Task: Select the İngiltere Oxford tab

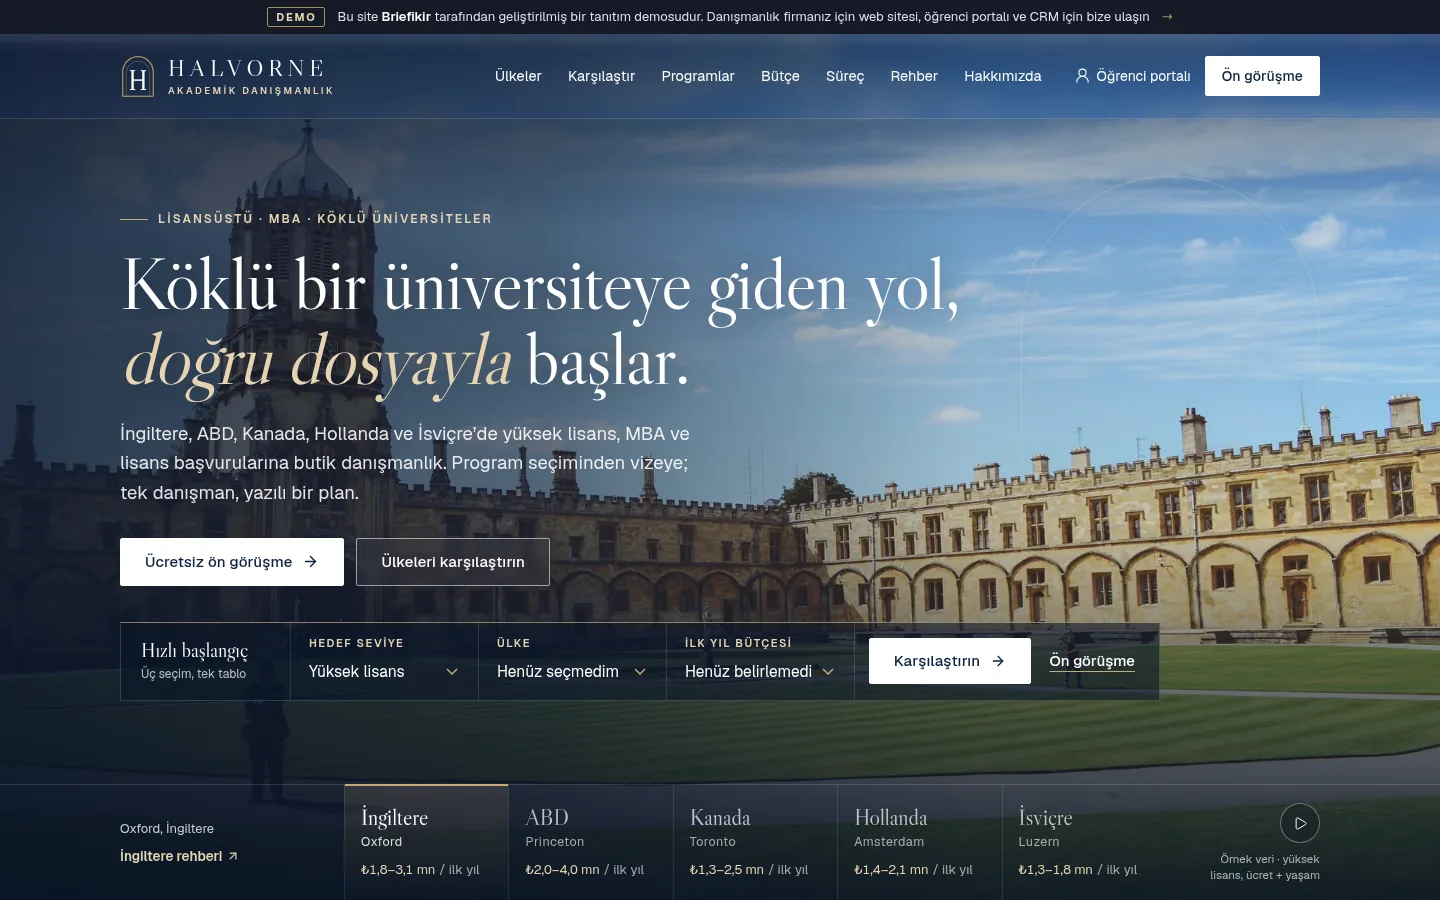Action: click(x=426, y=842)
